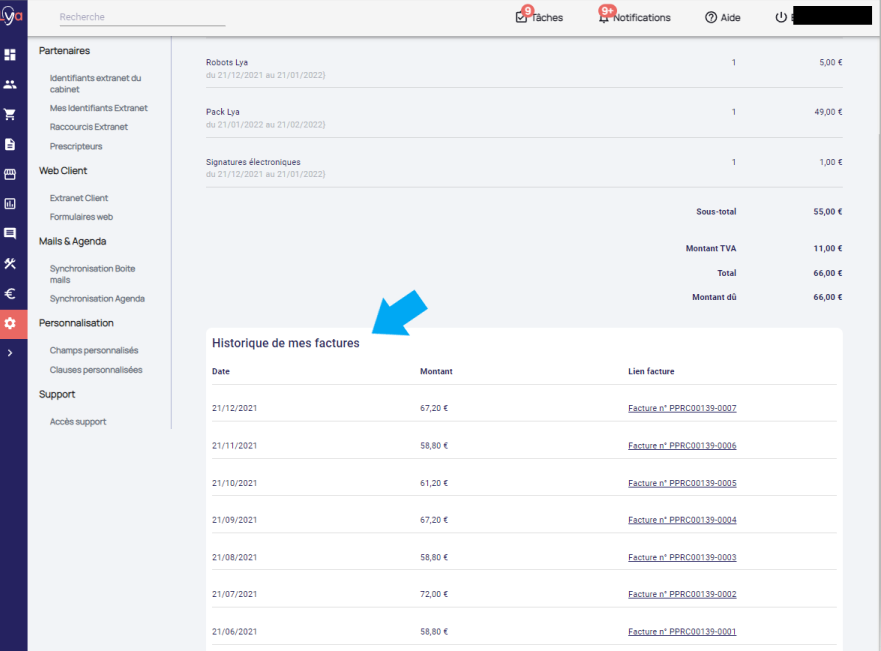Open the messages chat icon in sidebar
Screen dimensions: 881x651
click(10, 233)
